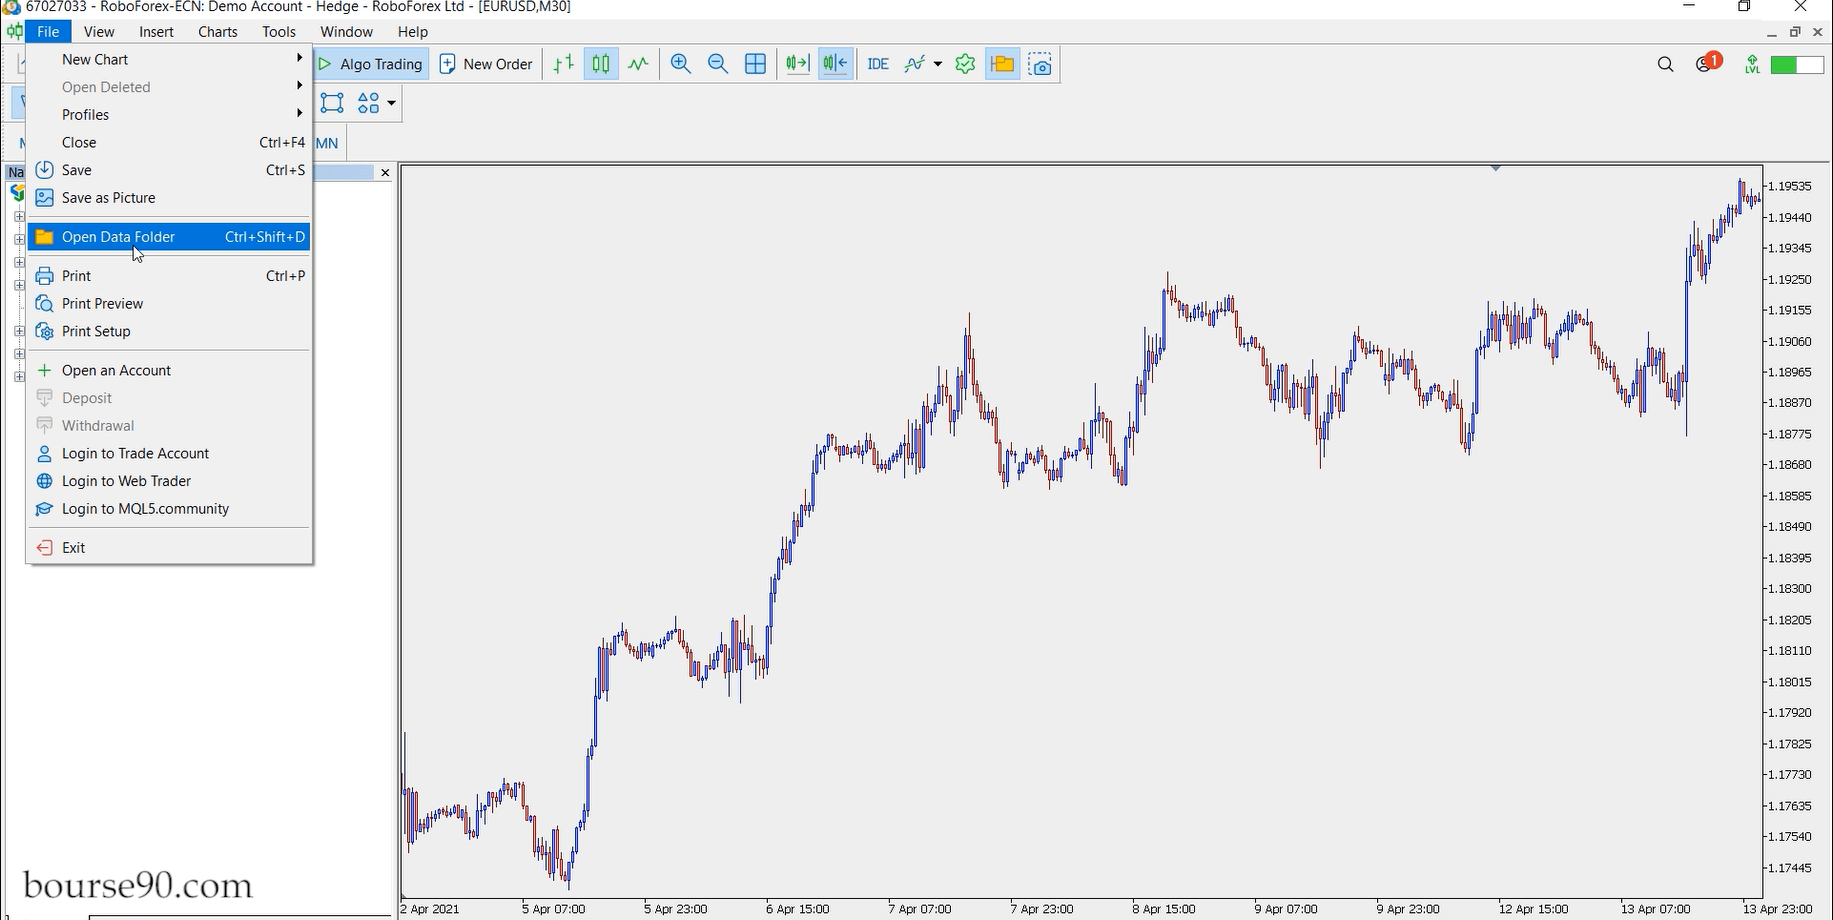Click the New Order button

coord(486,64)
